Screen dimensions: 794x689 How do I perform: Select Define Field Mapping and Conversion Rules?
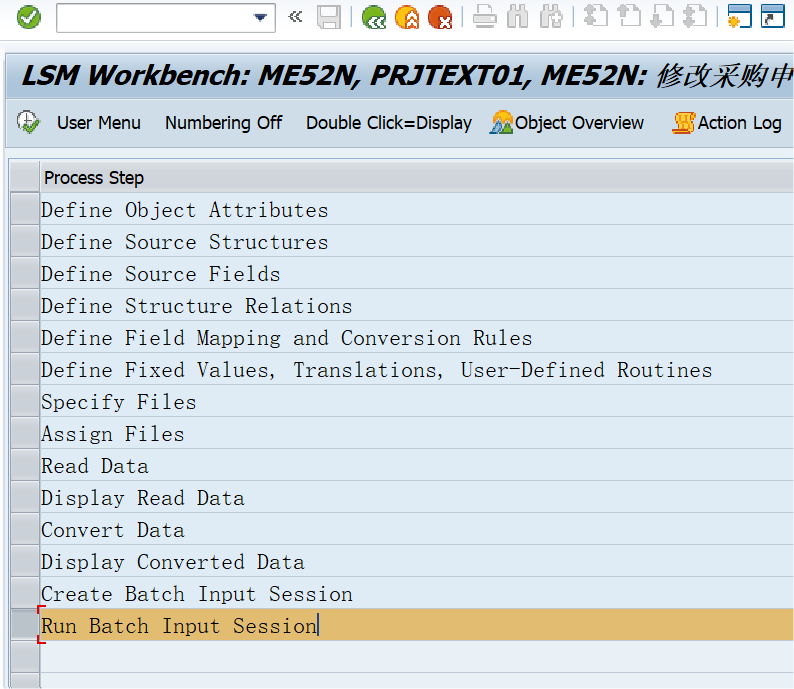tap(416, 338)
